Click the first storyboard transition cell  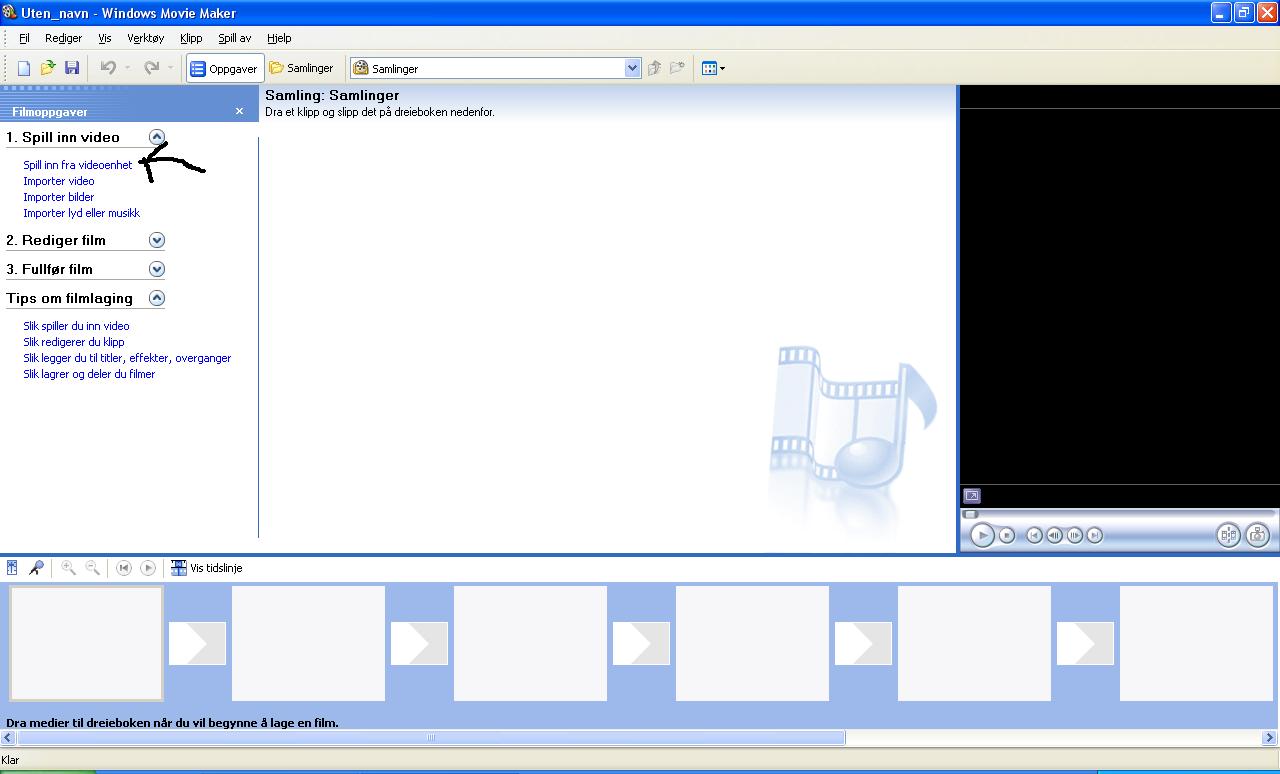tap(197, 643)
